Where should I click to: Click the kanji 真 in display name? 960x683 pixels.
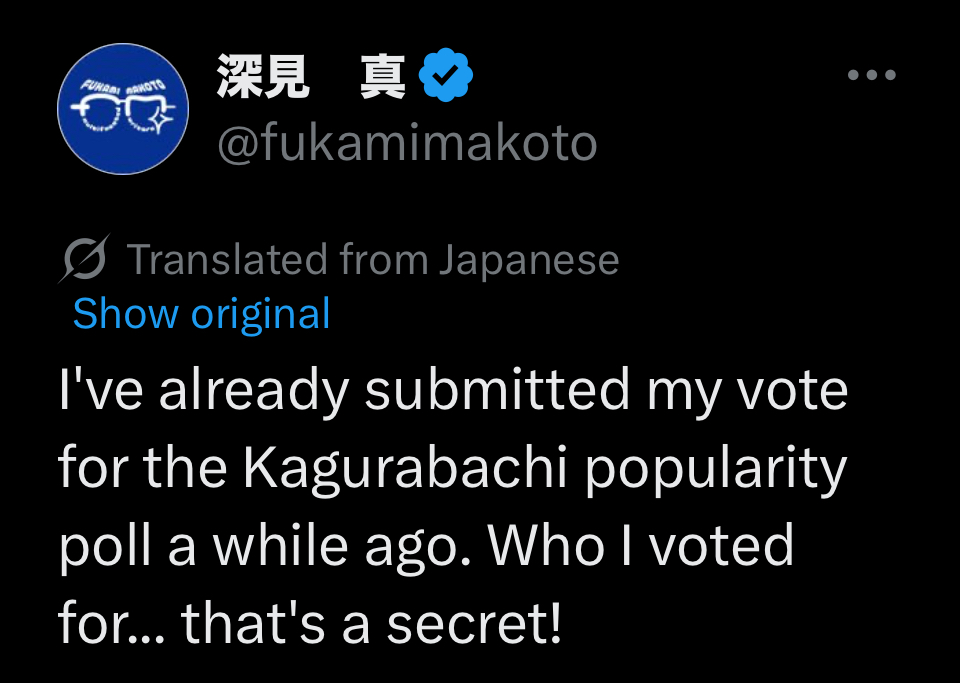pyautogui.click(x=382, y=77)
